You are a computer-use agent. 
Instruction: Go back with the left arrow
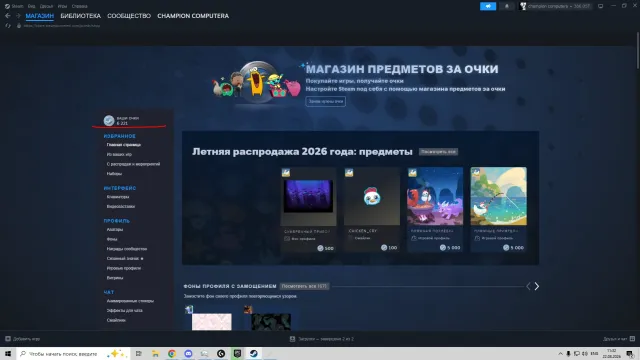coord(8,16)
